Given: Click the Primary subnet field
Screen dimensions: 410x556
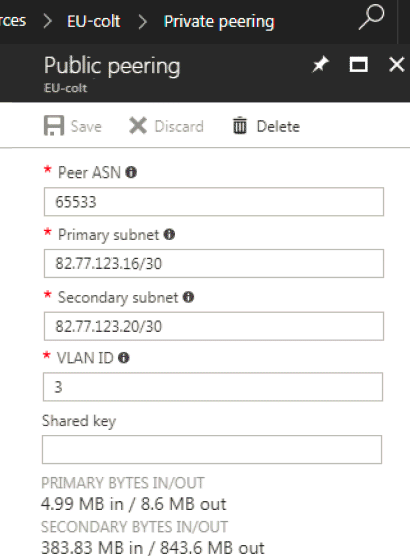Looking at the screenshot, I should point(214,263).
